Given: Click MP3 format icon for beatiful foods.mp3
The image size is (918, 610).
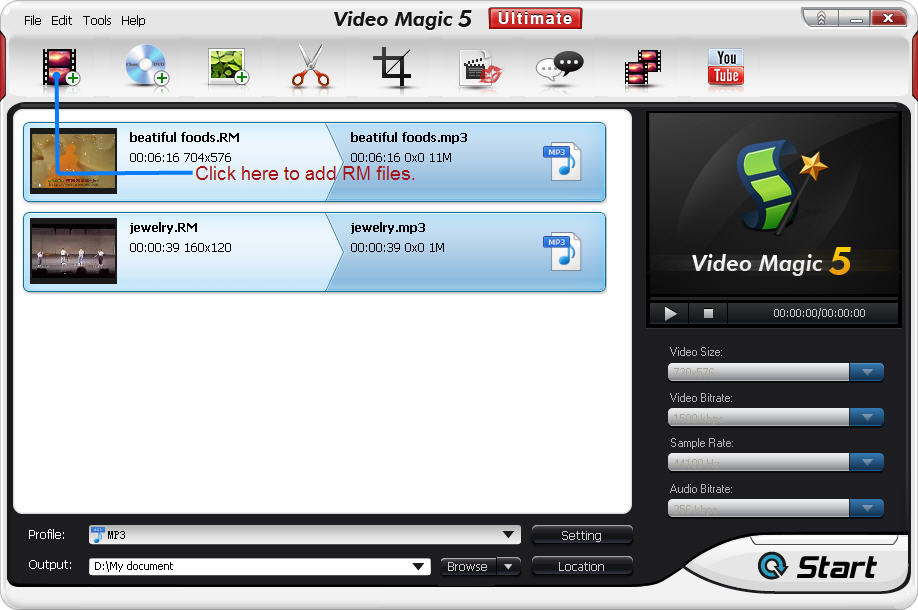Looking at the screenshot, I should tap(562, 162).
